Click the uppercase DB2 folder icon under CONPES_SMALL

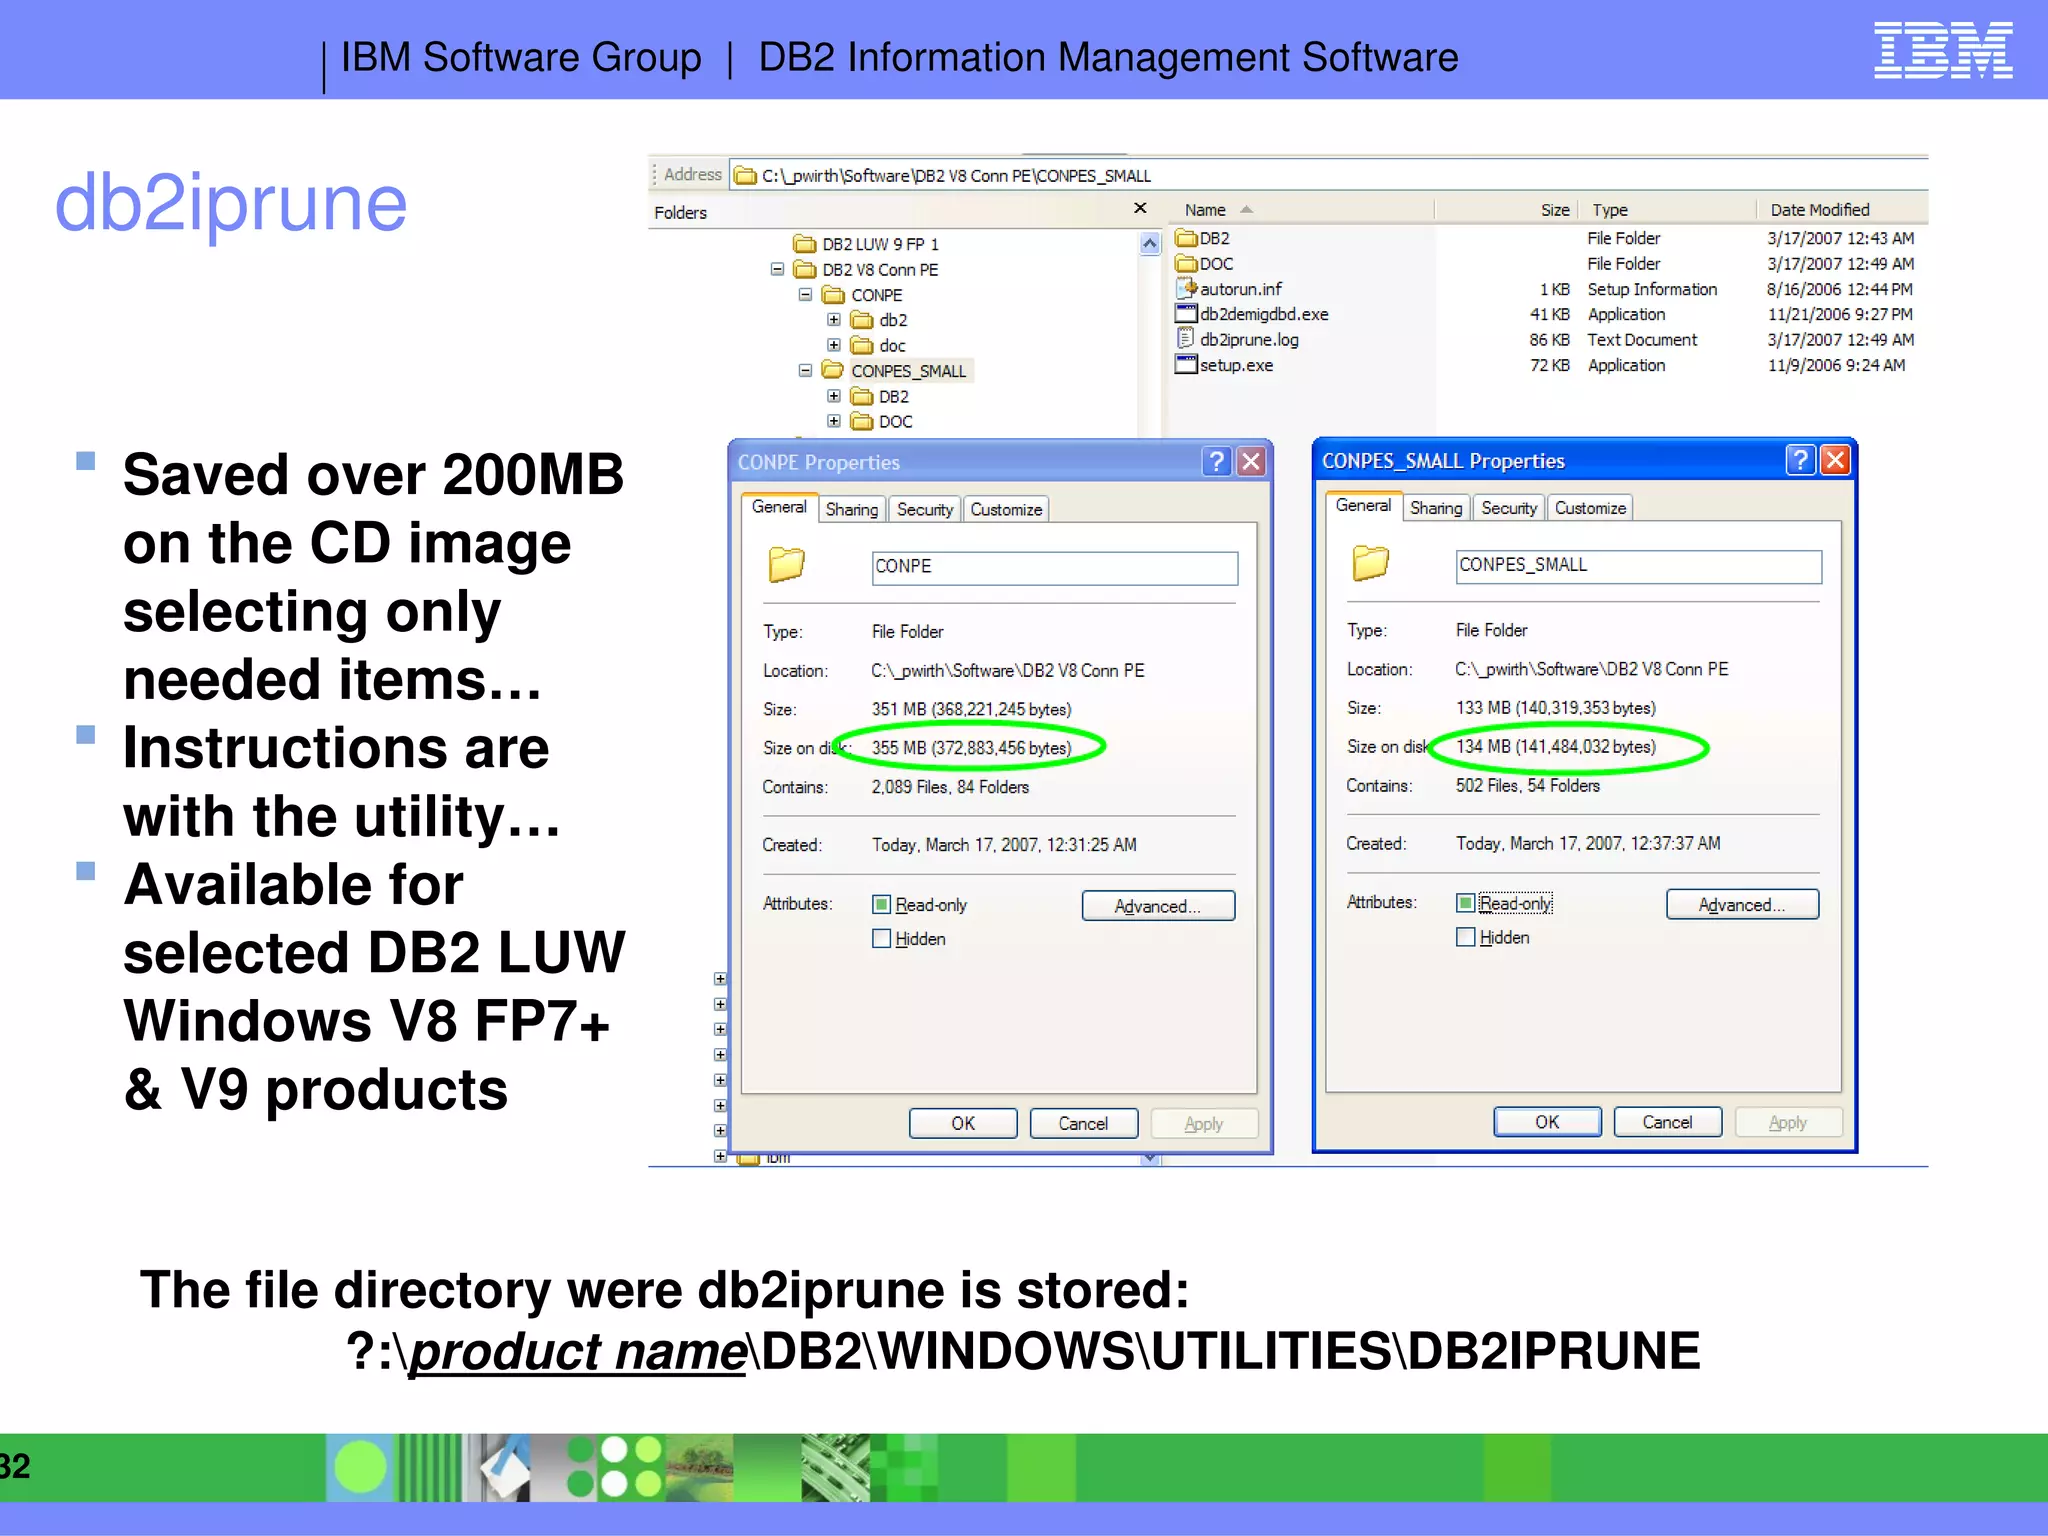point(861,396)
